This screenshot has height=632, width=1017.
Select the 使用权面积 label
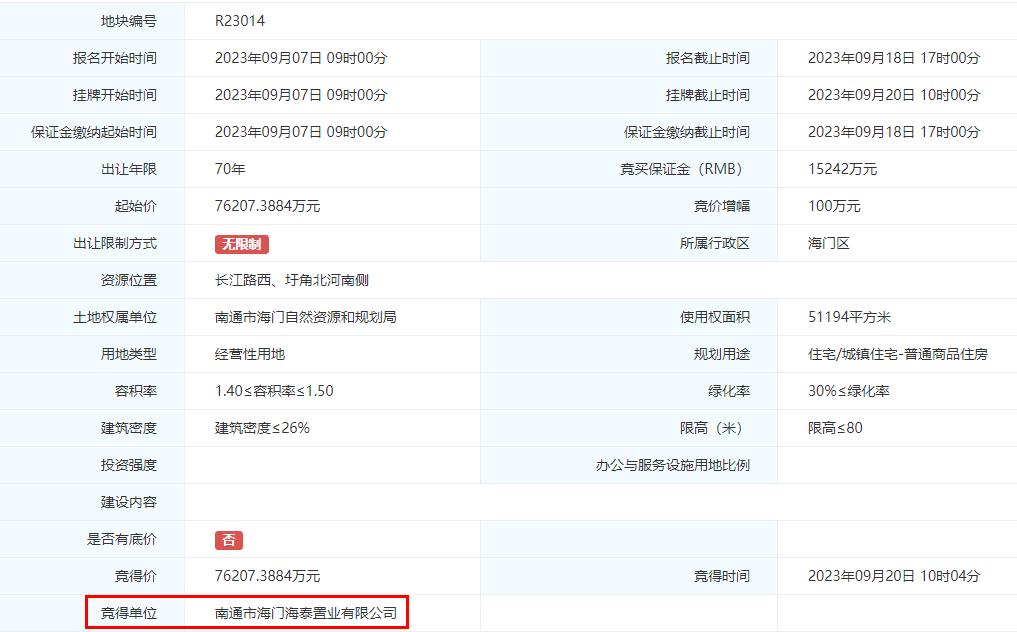pos(715,317)
